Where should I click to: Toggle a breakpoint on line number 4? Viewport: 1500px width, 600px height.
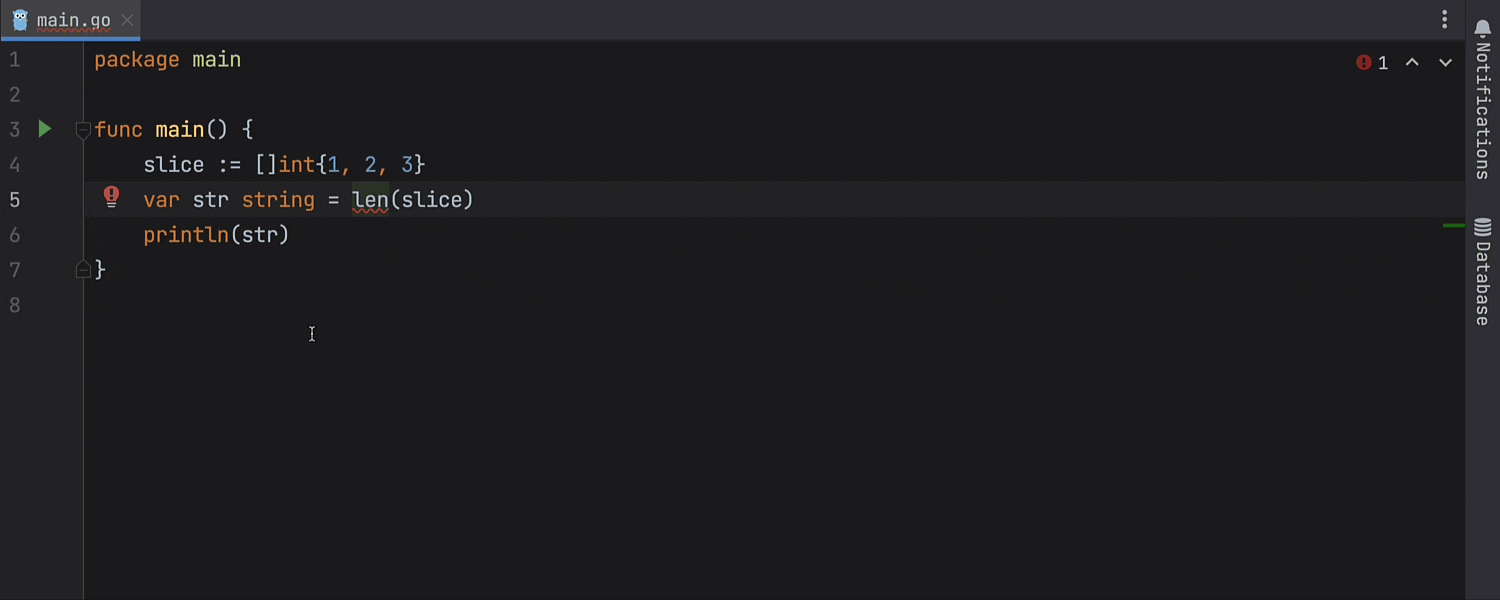pos(15,165)
